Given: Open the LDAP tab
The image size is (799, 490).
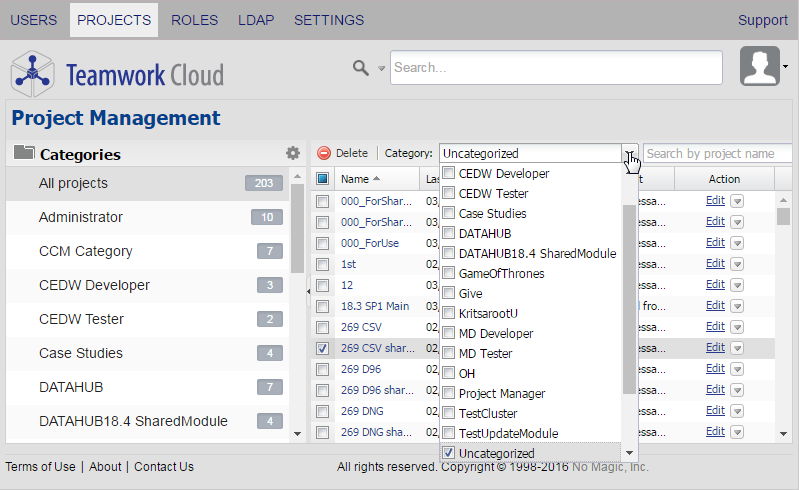Looking at the screenshot, I should coord(256,20).
